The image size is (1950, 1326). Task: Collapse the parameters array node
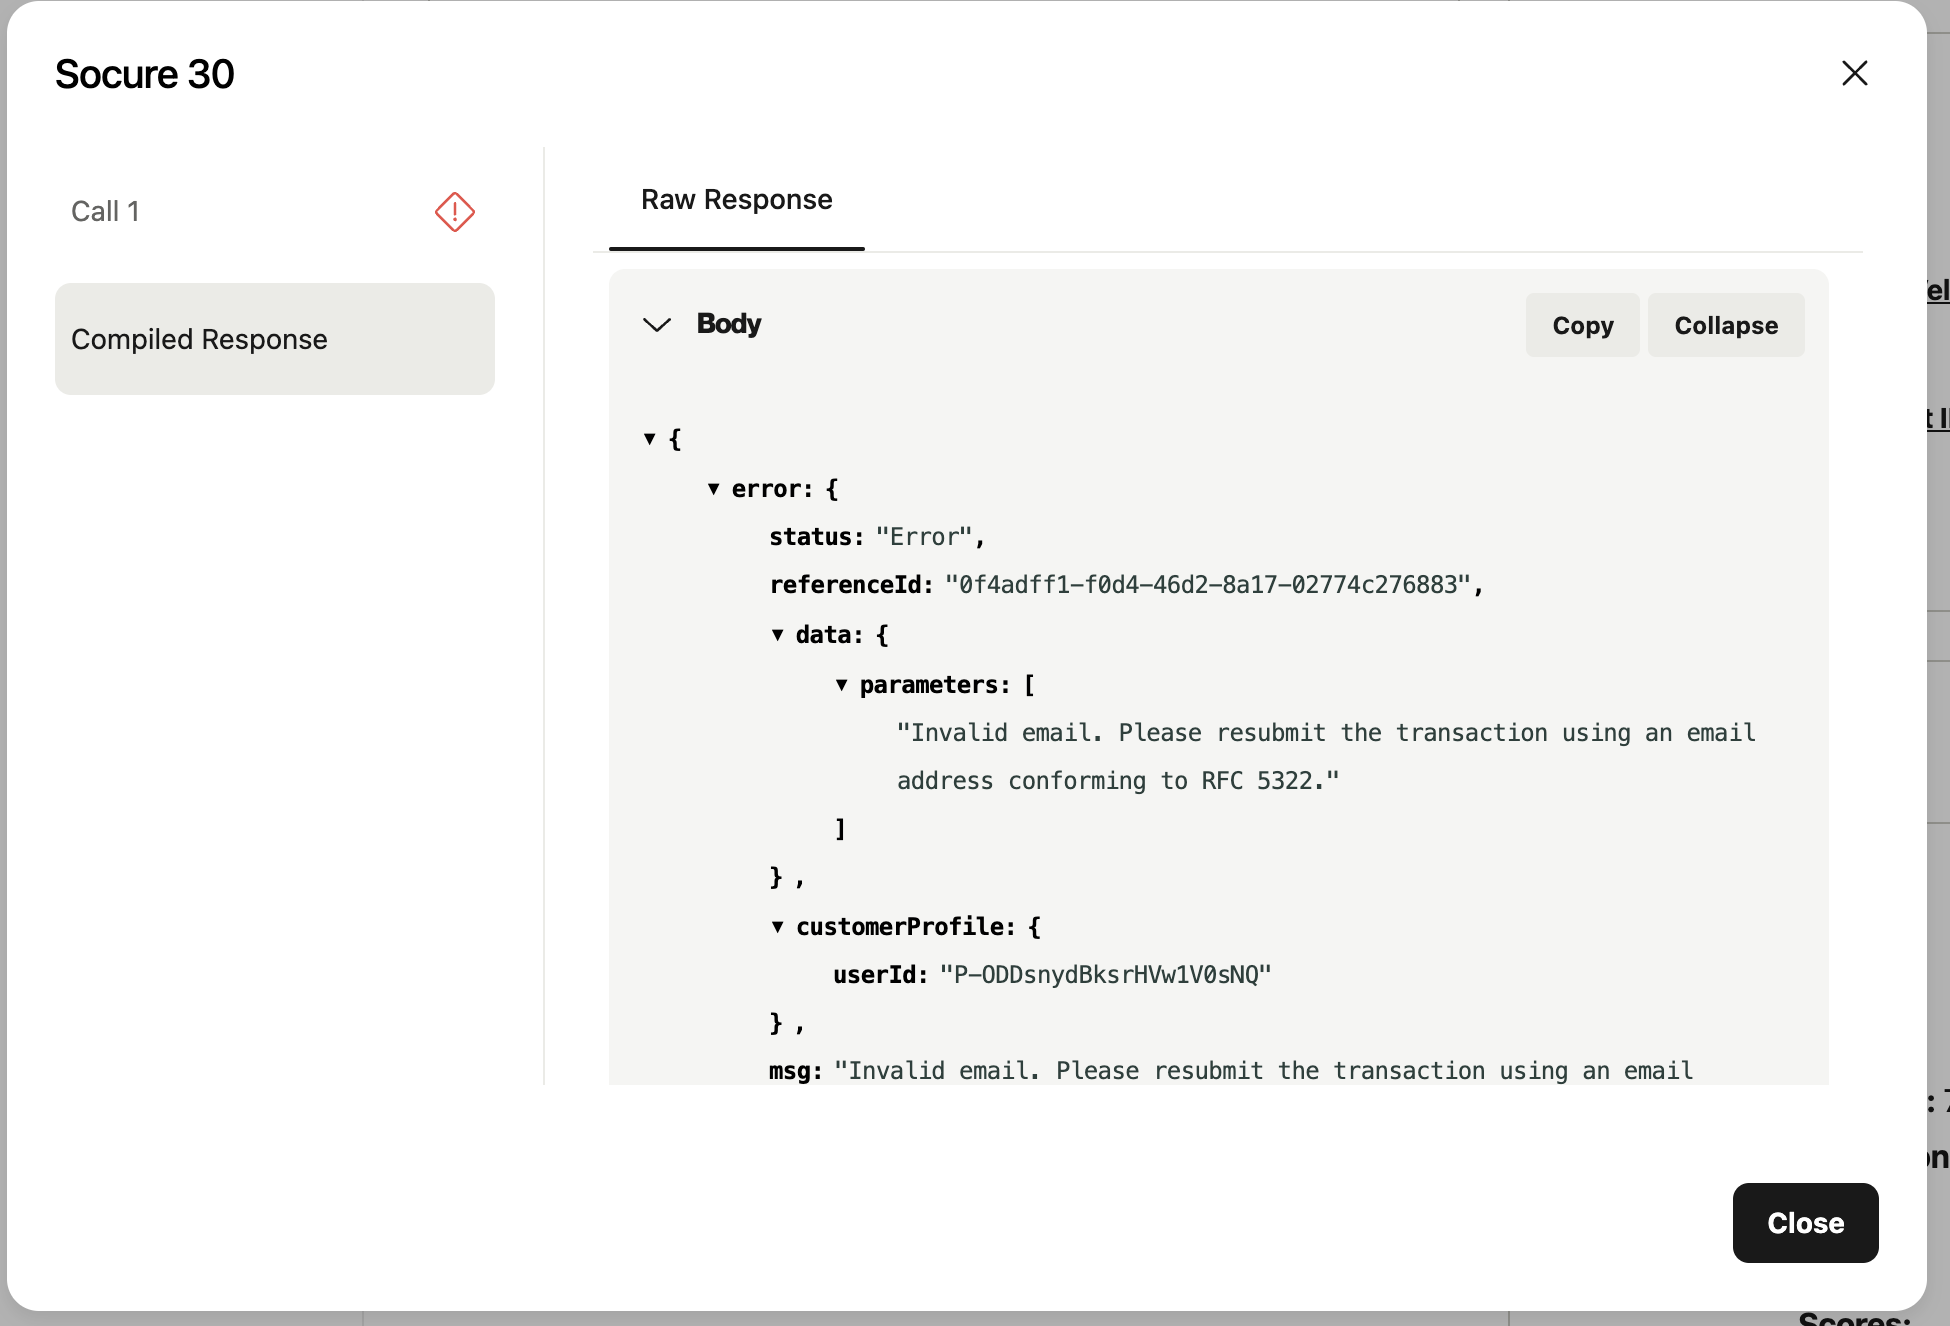[841, 685]
